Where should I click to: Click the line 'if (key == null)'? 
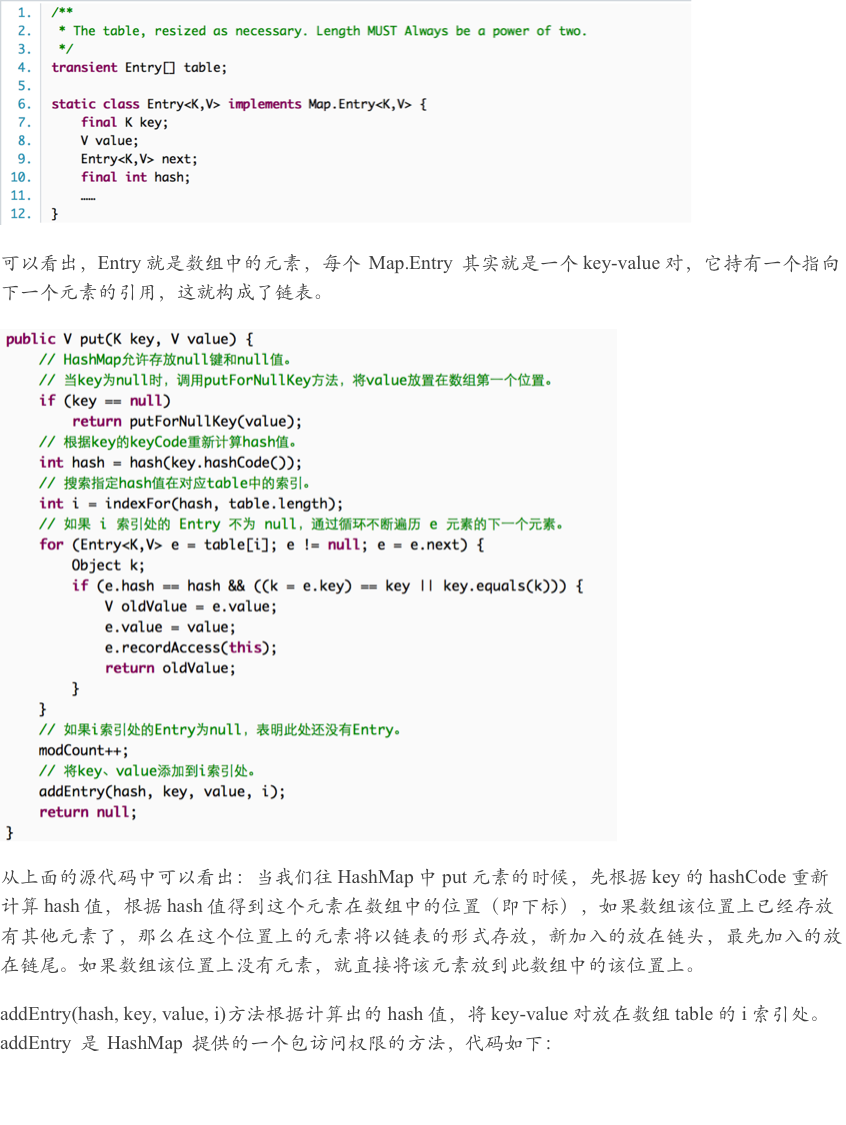point(105,400)
